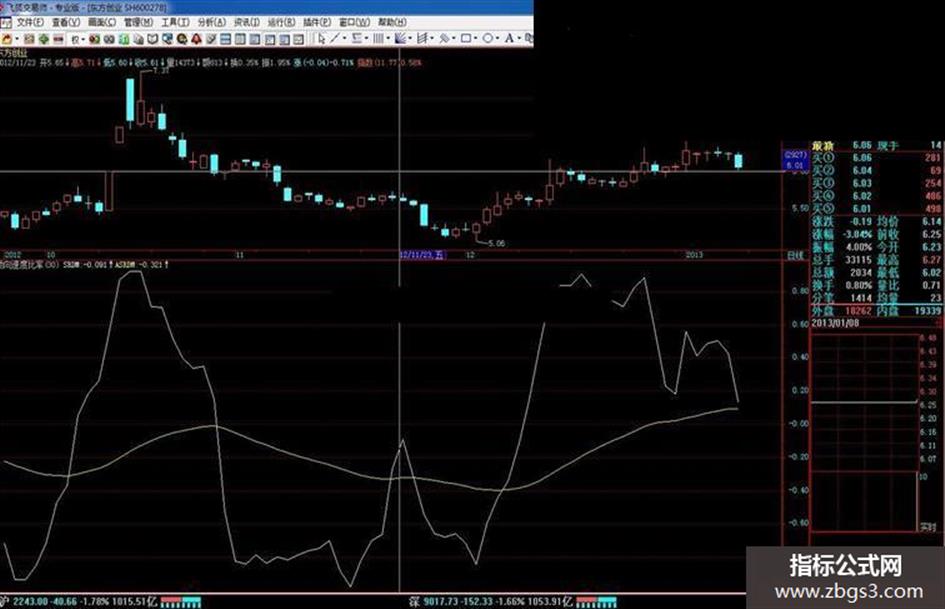Open the 帮助(H) menu

click(392, 22)
